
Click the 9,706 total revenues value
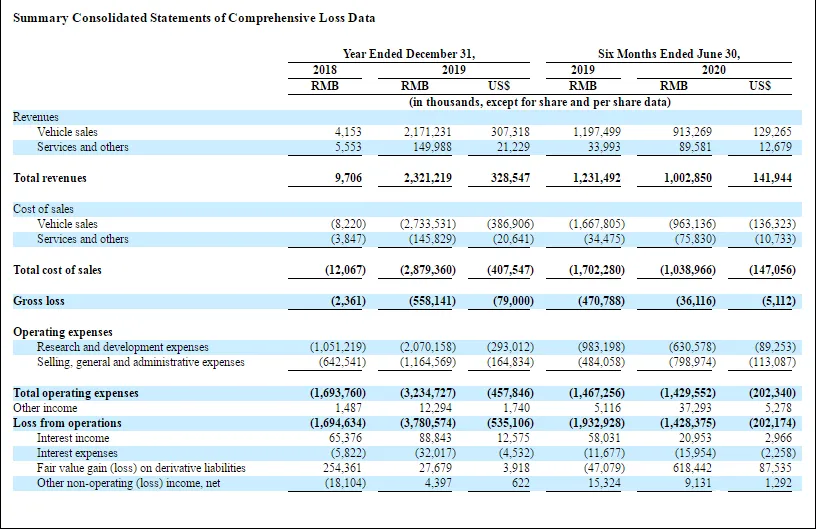point(348,178)
